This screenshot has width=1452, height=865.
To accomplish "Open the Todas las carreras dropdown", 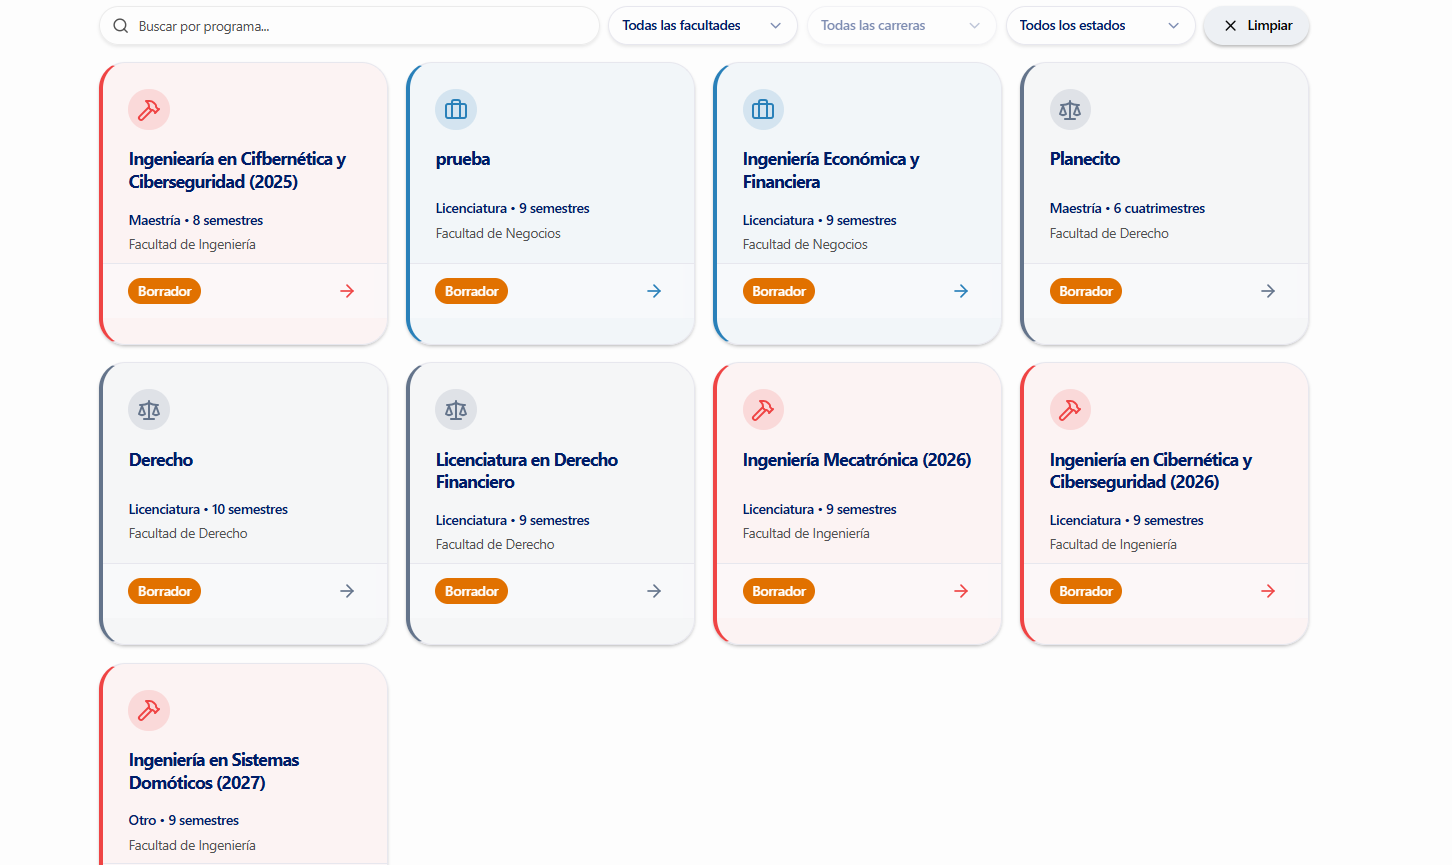I will [x=901, y=26].
